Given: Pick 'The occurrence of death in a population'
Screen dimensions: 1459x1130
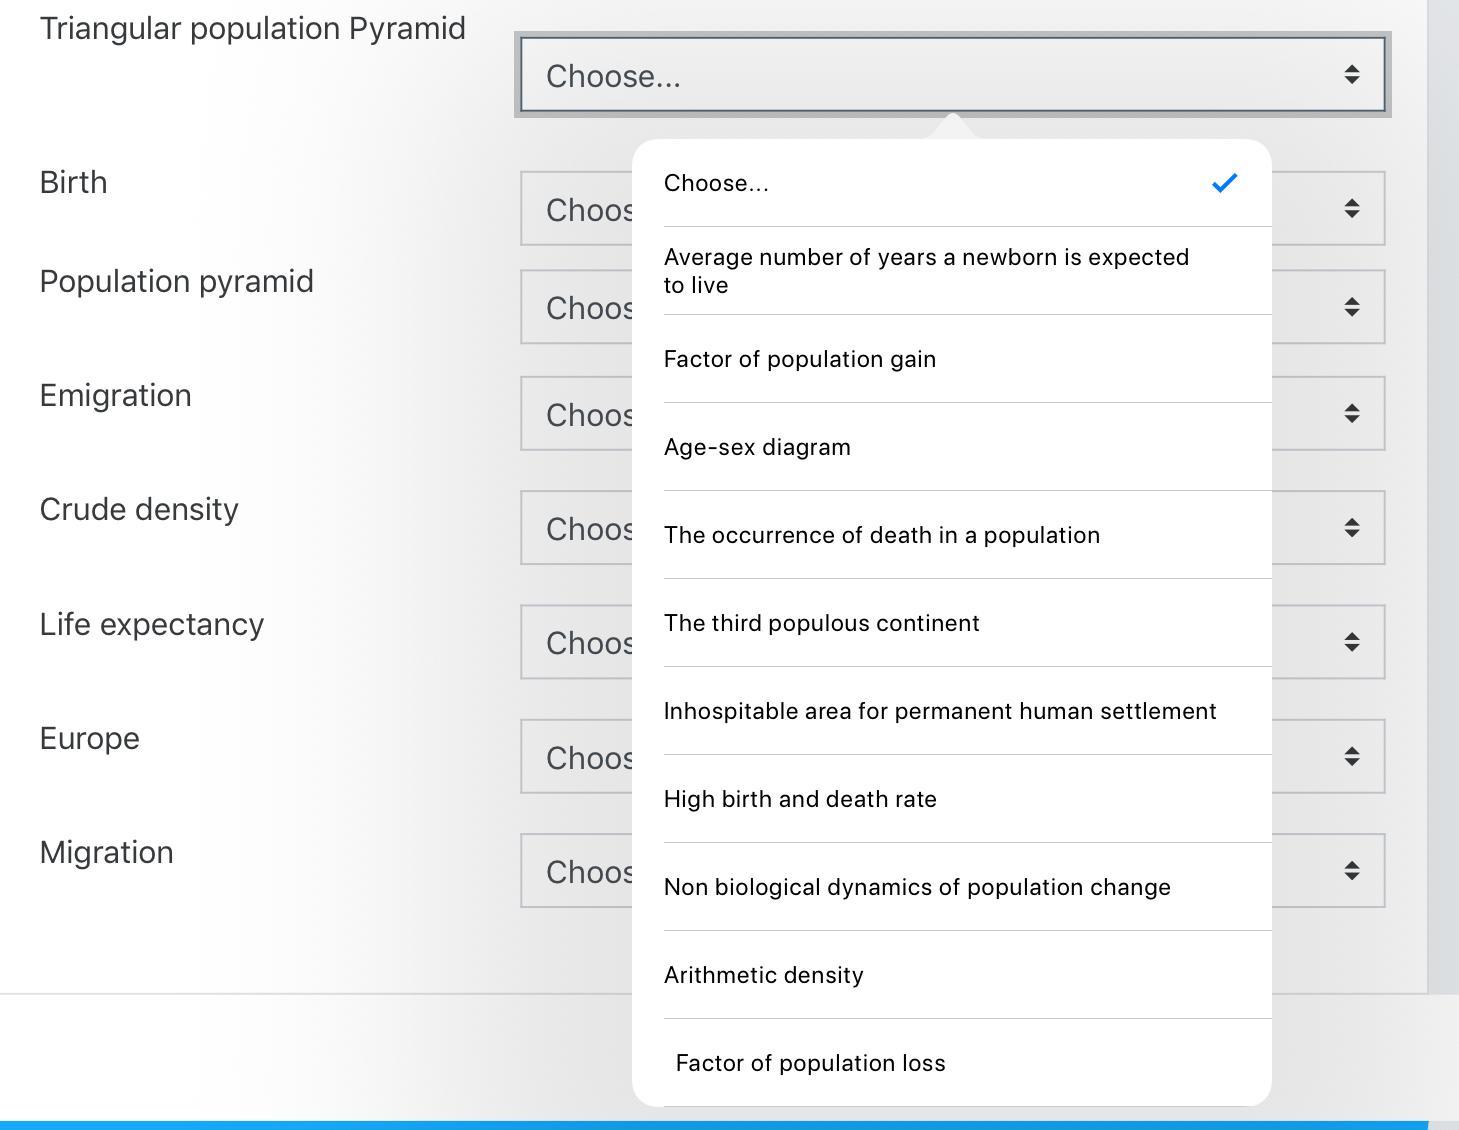Looking at the screenshot, I should (x=881, y=536).
